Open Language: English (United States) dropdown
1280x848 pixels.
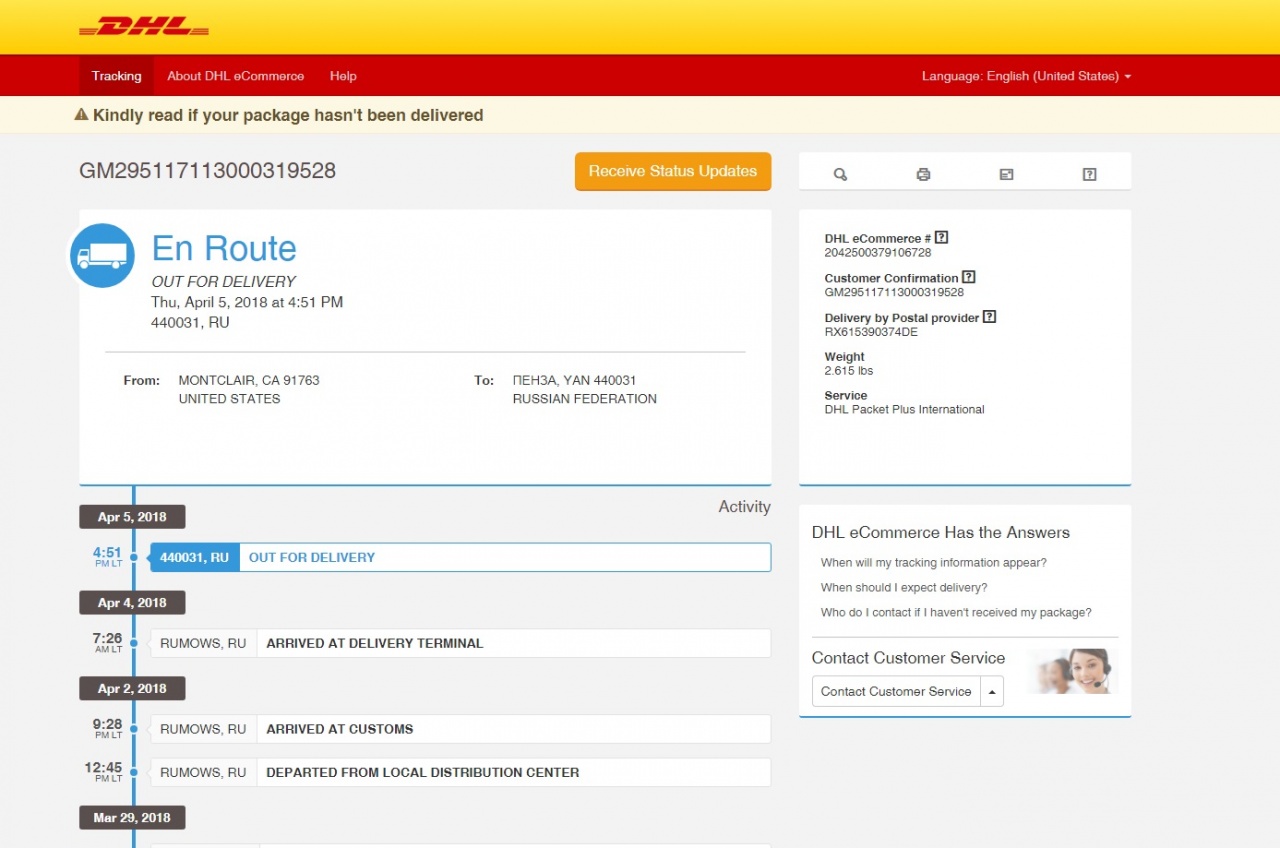pos(1026,76)
